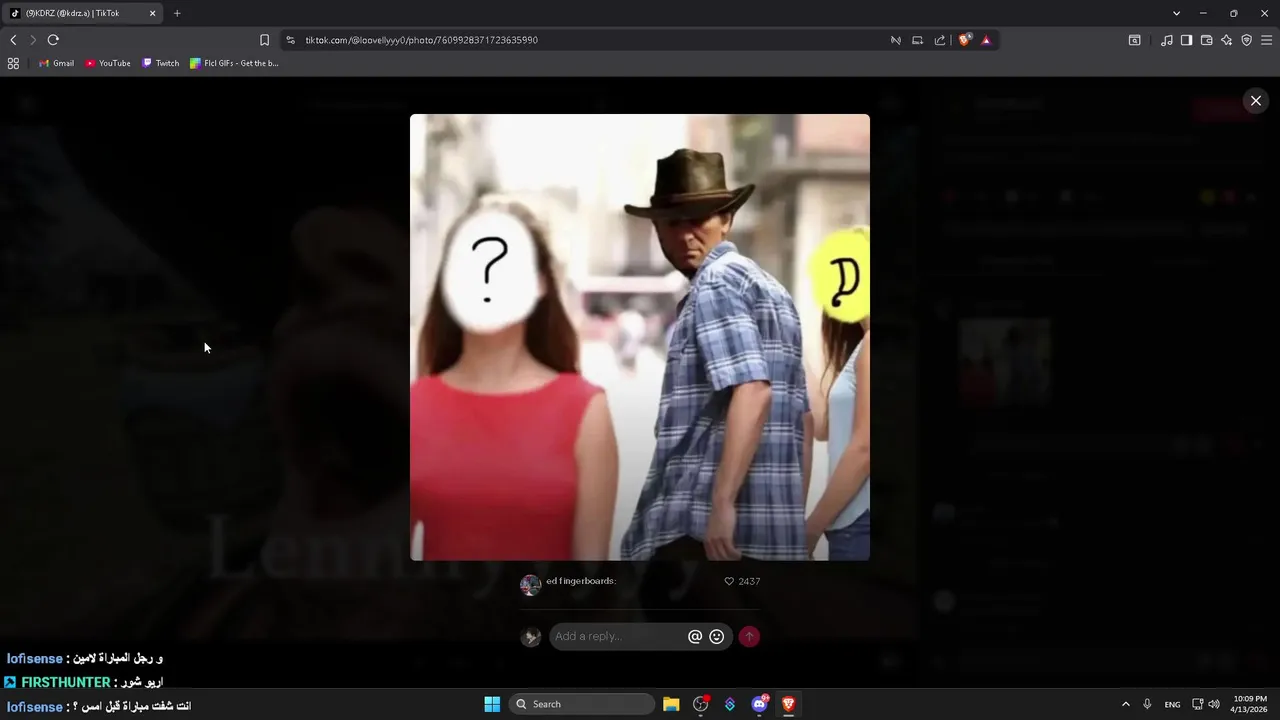Open Brave Rewards triangle icon
This screenshot has width=1280, height=720.
(x=986, y=40)
